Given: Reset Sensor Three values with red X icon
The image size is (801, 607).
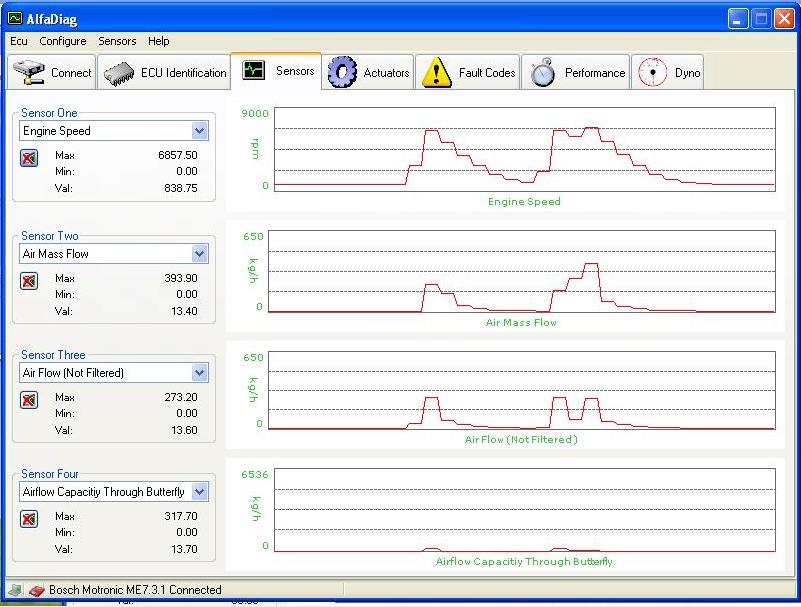Looking at the screenshot, I should click(29, 400).
